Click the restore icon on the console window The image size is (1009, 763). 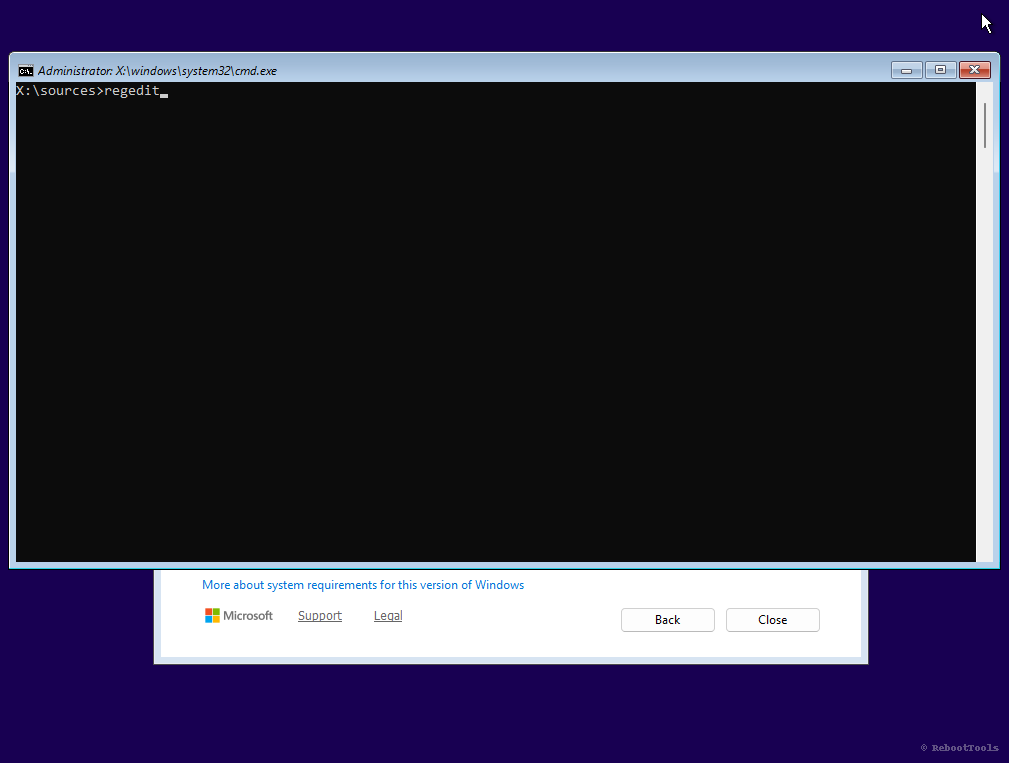[x=940, y=70]
